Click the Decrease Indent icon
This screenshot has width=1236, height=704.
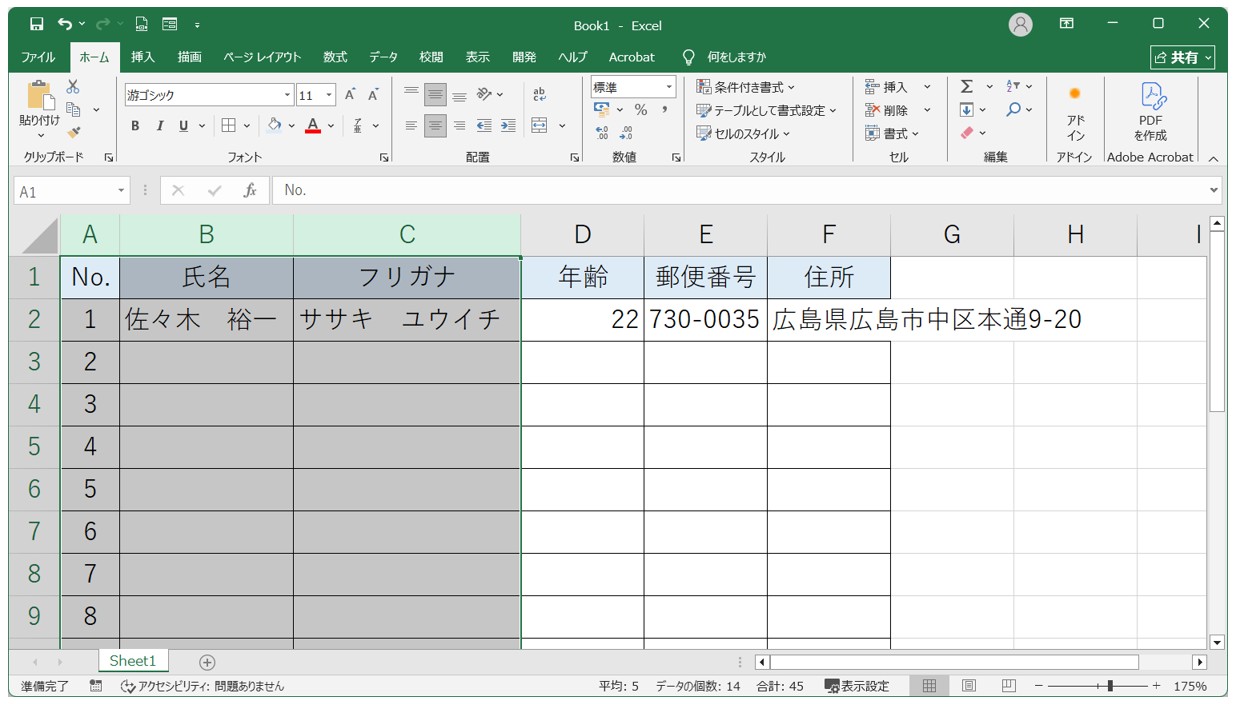tap(484, 126)
